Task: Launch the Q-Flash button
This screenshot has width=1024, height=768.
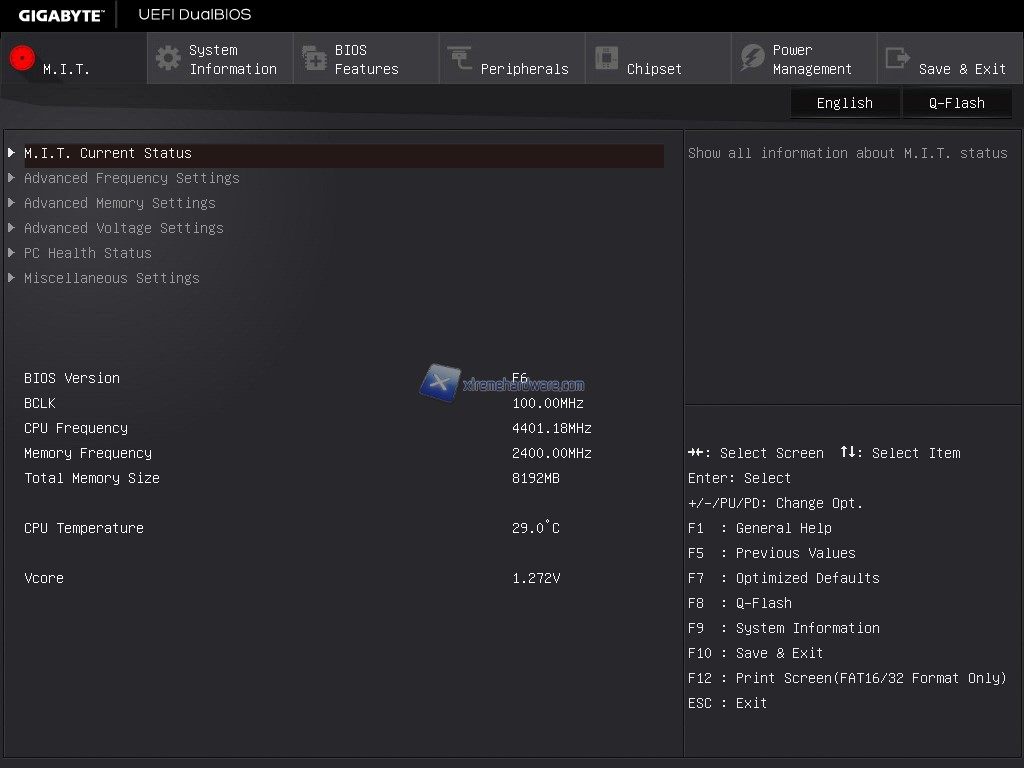Action: click(x=956, y=103)
